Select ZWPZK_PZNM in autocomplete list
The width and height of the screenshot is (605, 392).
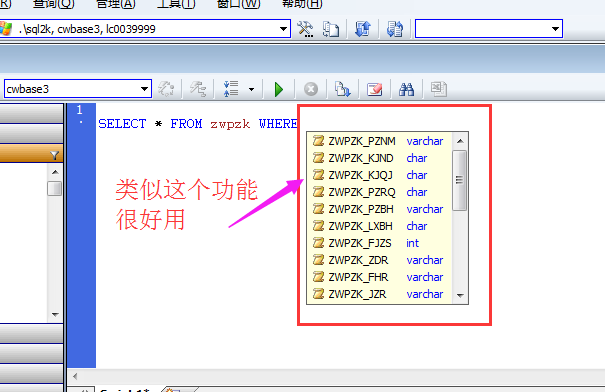click(380, 141)
